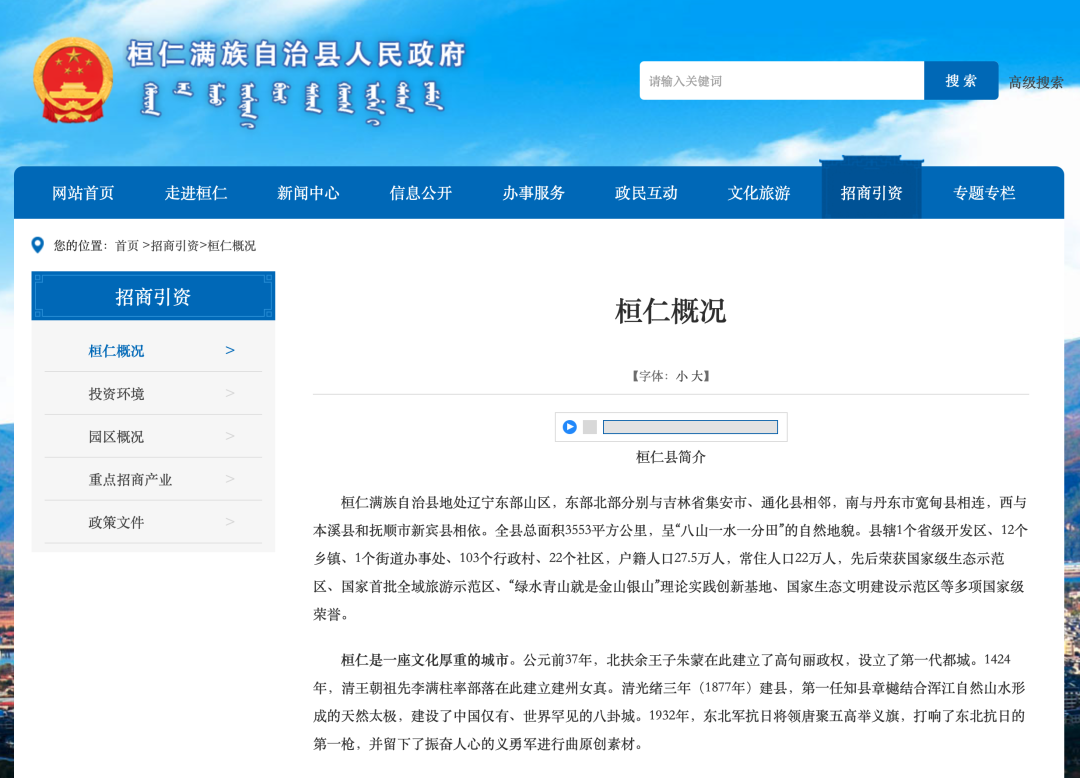Click the arrow next to 重点招商产业
1080x778 pixels.
coord(230,479)
